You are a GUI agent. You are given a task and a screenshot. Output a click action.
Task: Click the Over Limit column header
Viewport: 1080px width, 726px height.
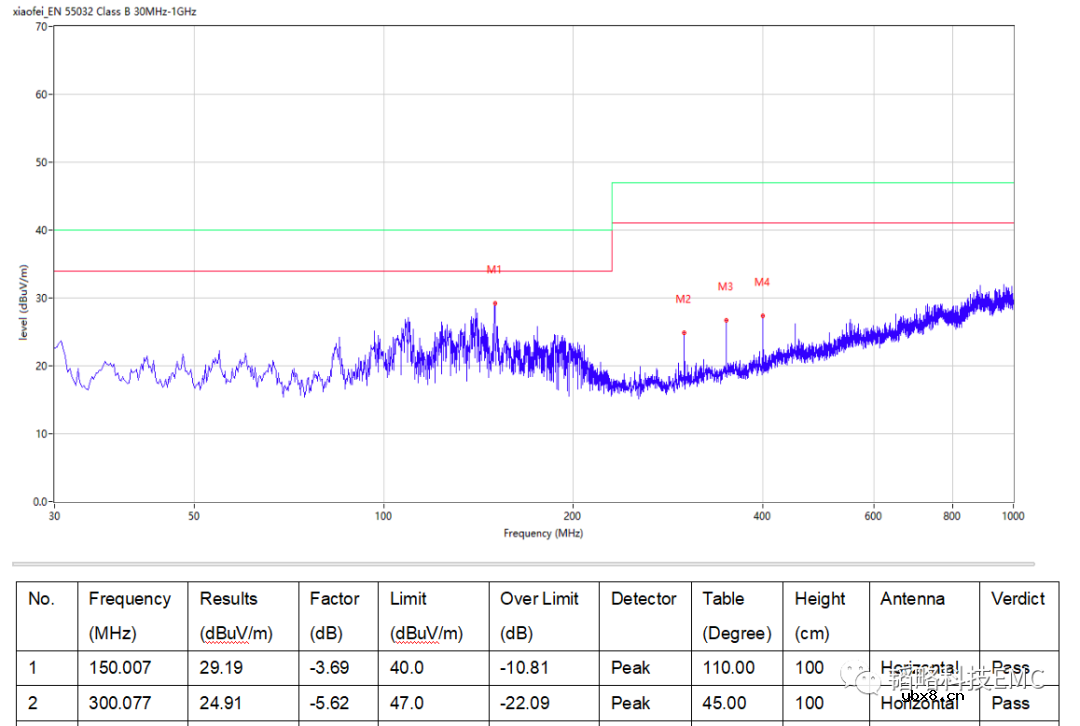click(x=539, y=599)
